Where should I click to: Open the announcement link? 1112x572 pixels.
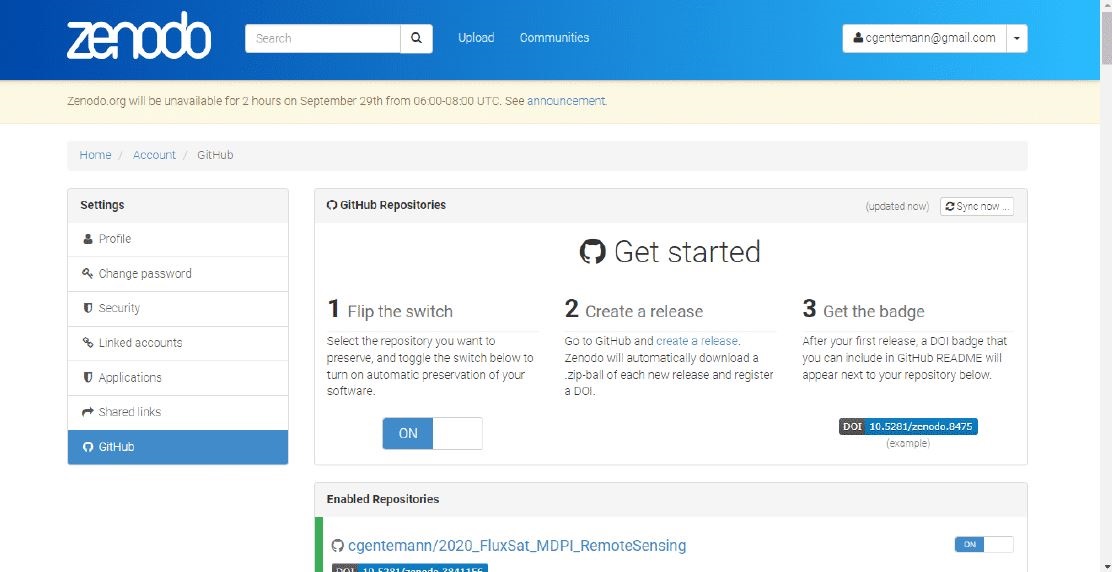tap(566, 101)
